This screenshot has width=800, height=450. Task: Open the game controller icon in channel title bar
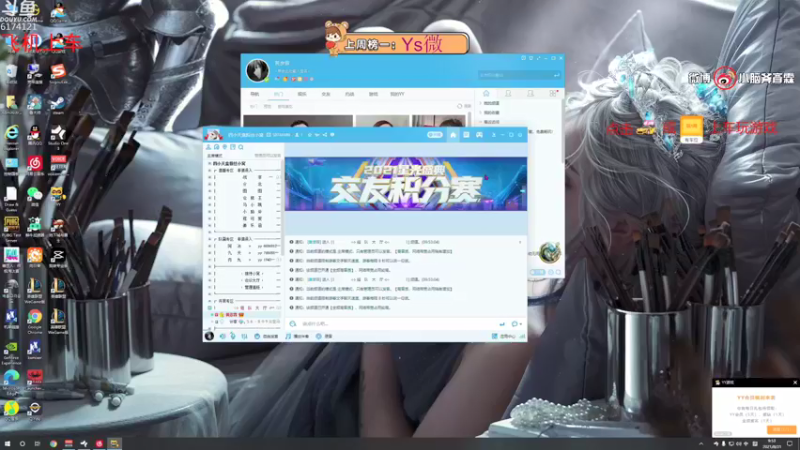[x=480, y=135]
